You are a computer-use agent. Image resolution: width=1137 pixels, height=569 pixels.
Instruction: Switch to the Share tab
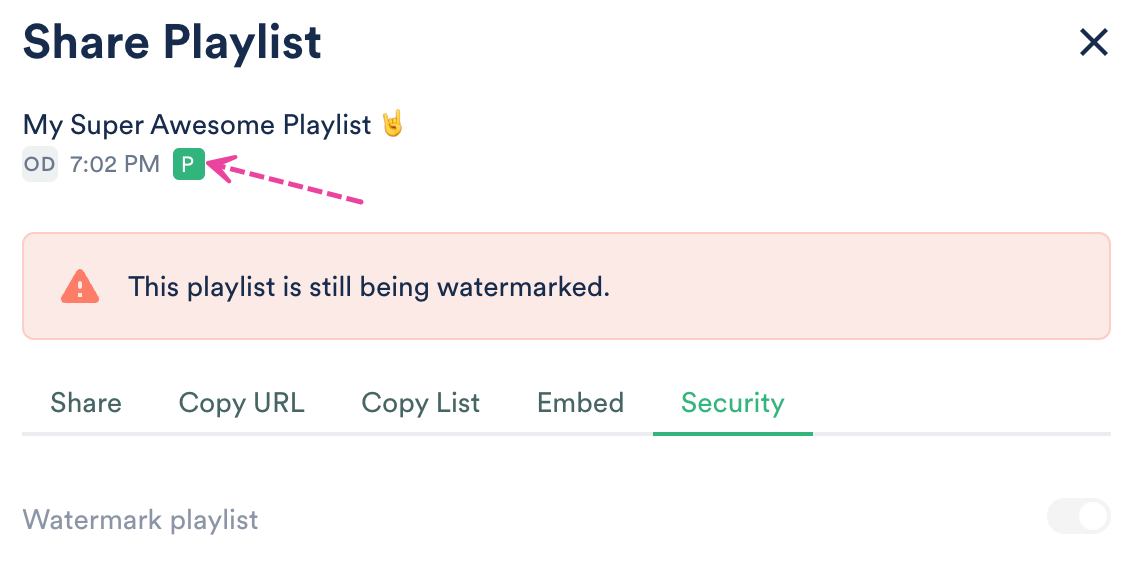point(86,403)
